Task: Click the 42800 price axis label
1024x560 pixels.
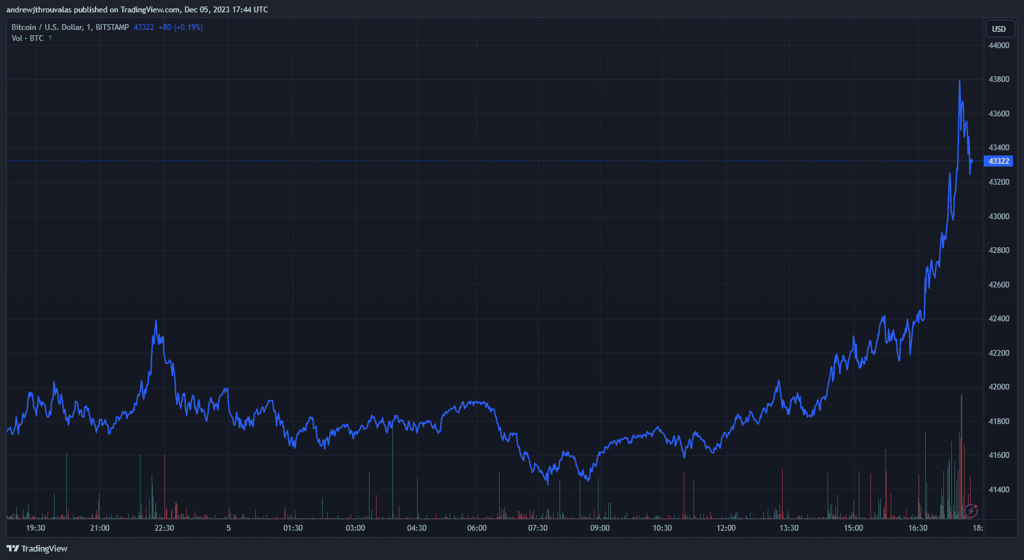Action: [999, 251]
